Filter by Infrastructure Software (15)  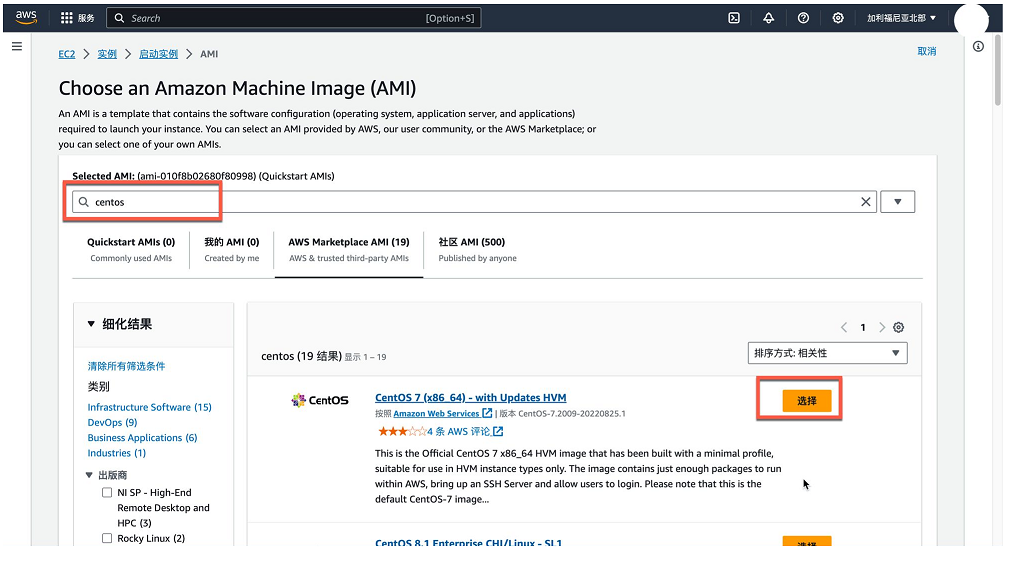[x=150, y=407]
